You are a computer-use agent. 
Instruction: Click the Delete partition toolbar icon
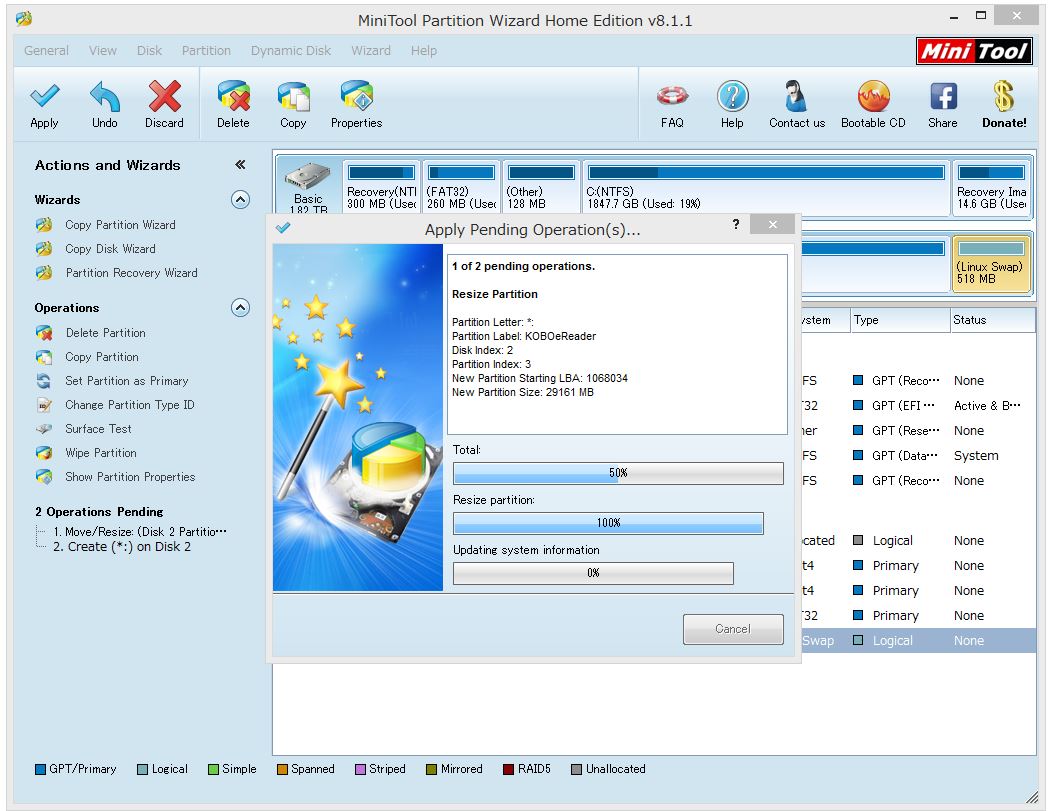tap(233, 96)
